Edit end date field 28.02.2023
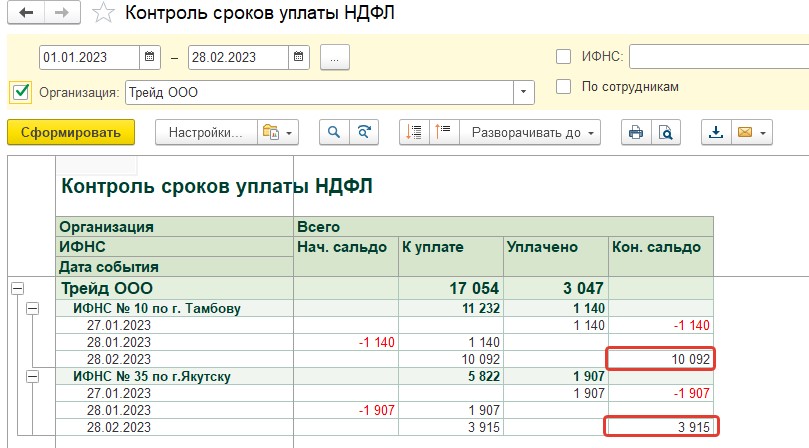Viewport: 809px width, 448px height. (238, 57)
